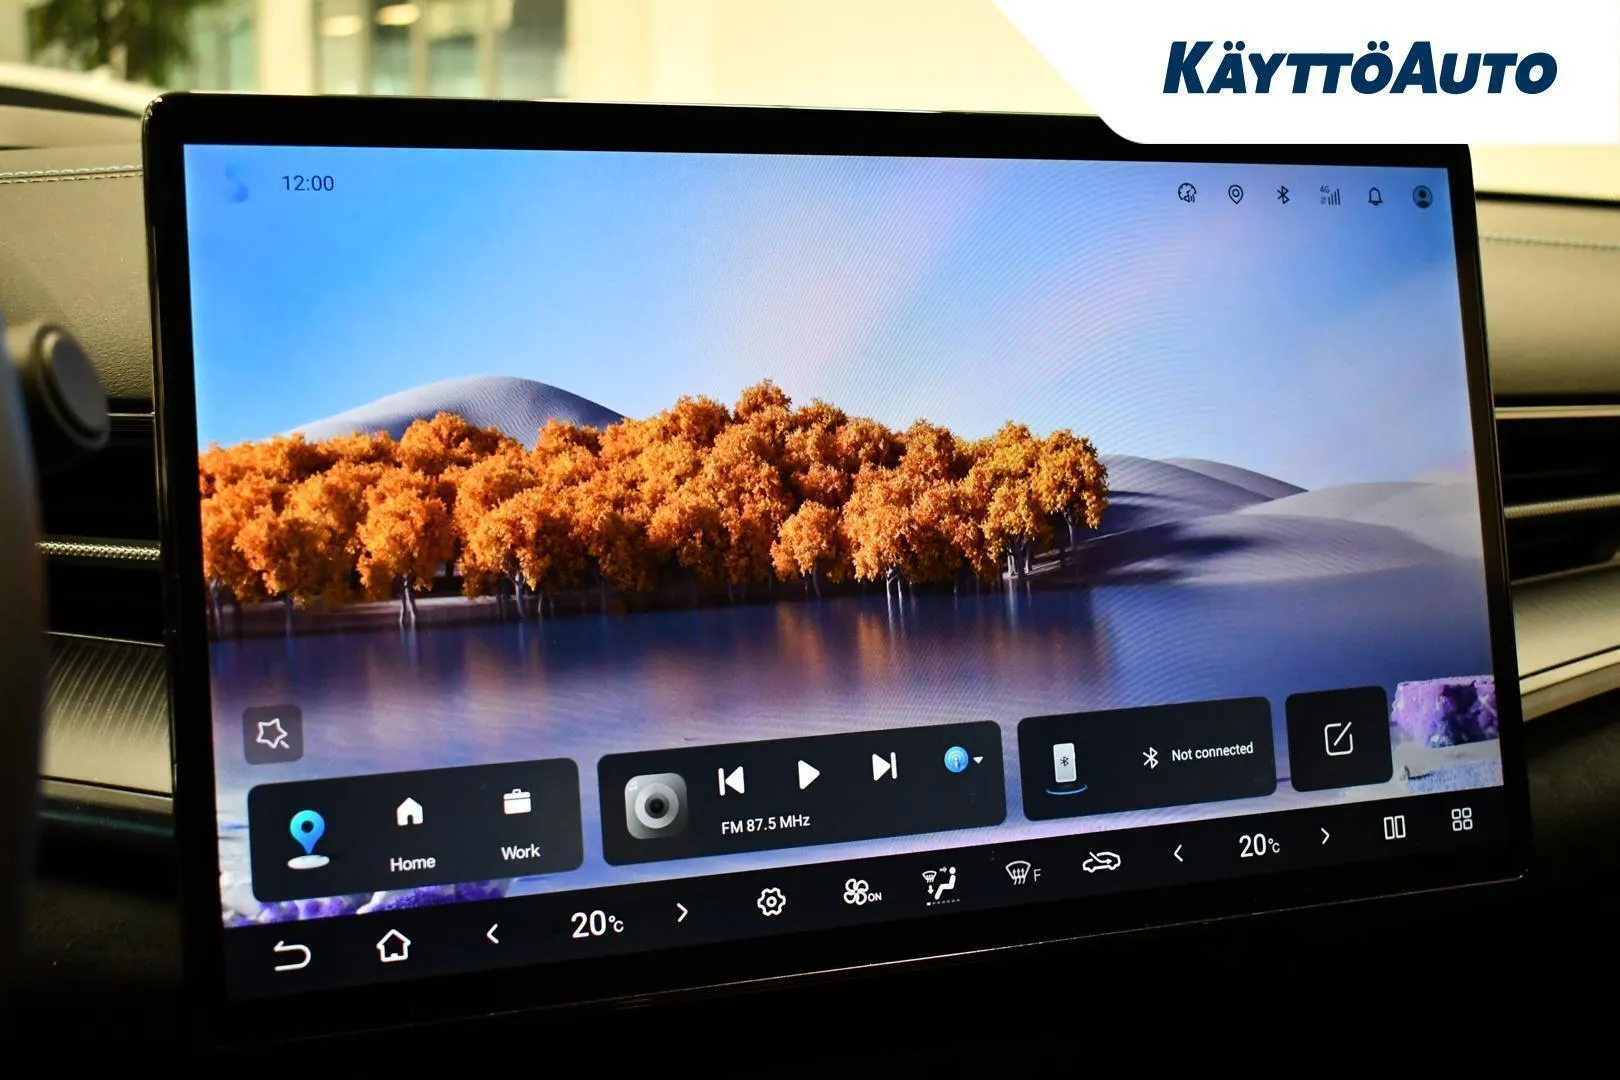Switch to split-screen view
Viewport: 1620px width, 1080px height.
pyautogui.click(x=1394, y=827)
